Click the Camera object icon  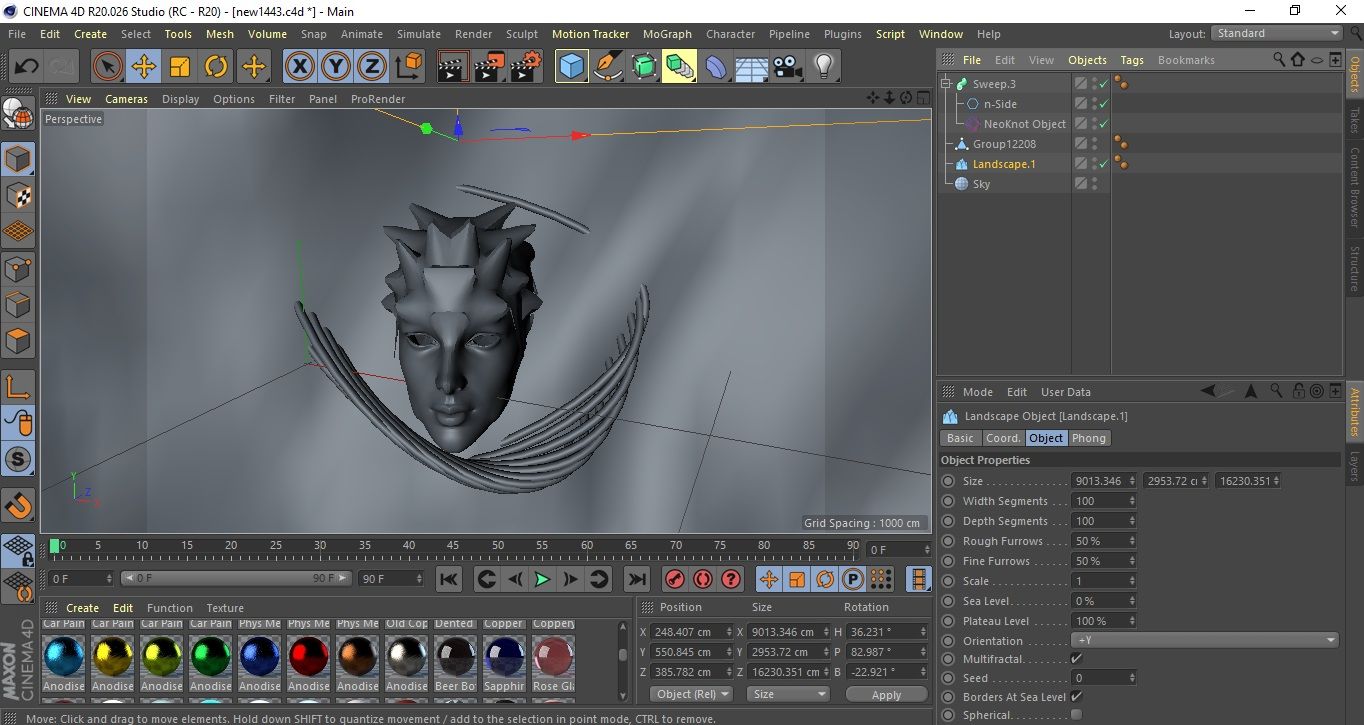pos(788,67)
